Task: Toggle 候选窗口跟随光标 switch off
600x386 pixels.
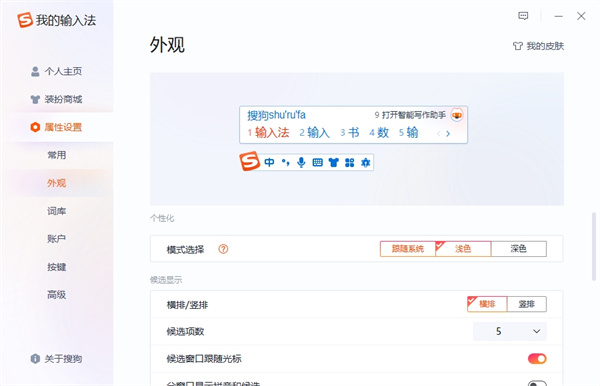Action: 537,359
